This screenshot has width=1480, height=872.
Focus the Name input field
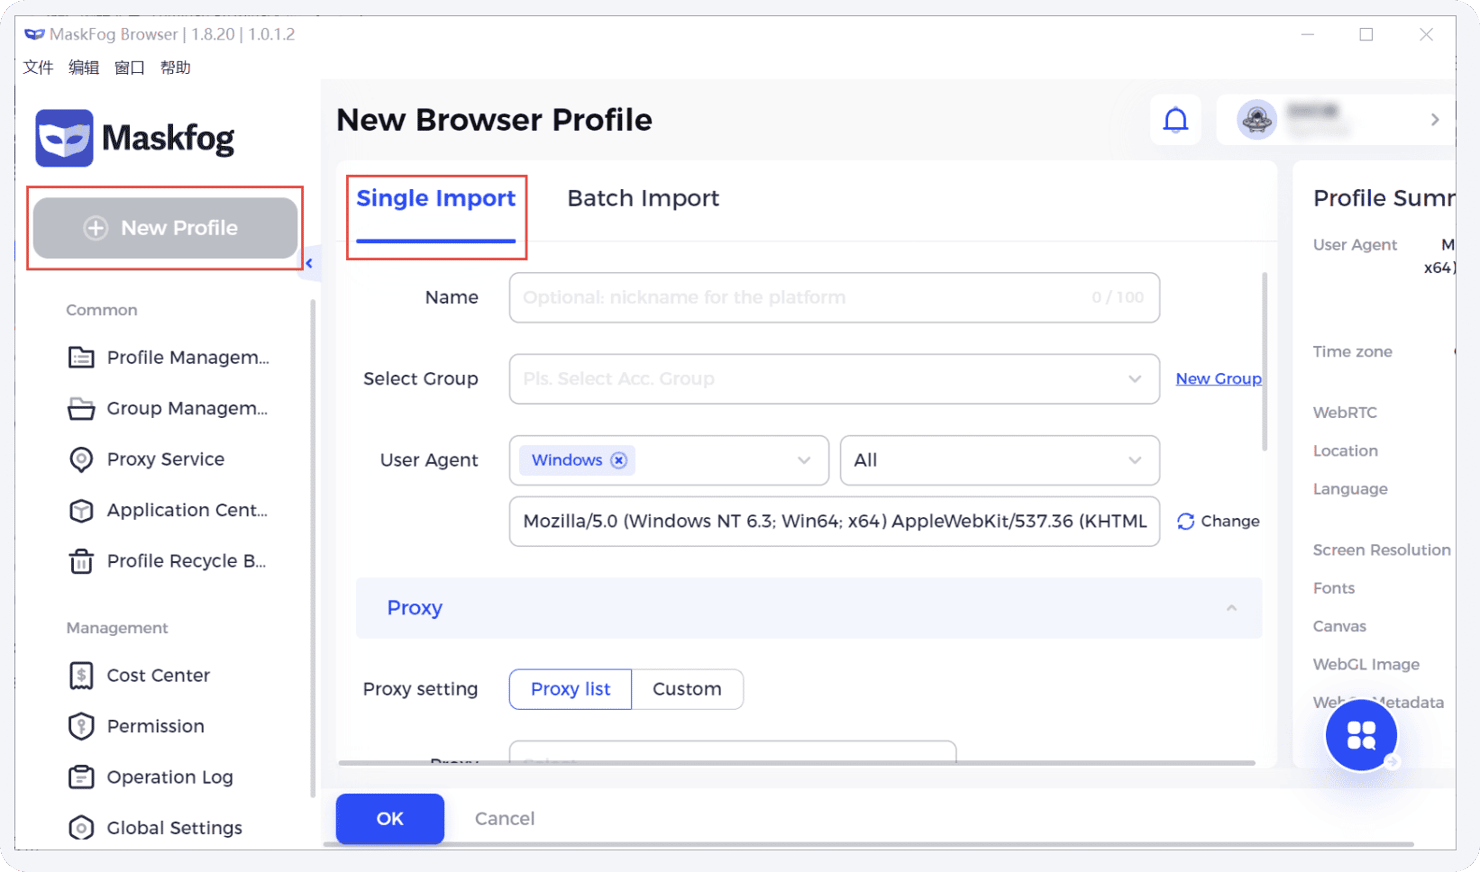(834, 297)
